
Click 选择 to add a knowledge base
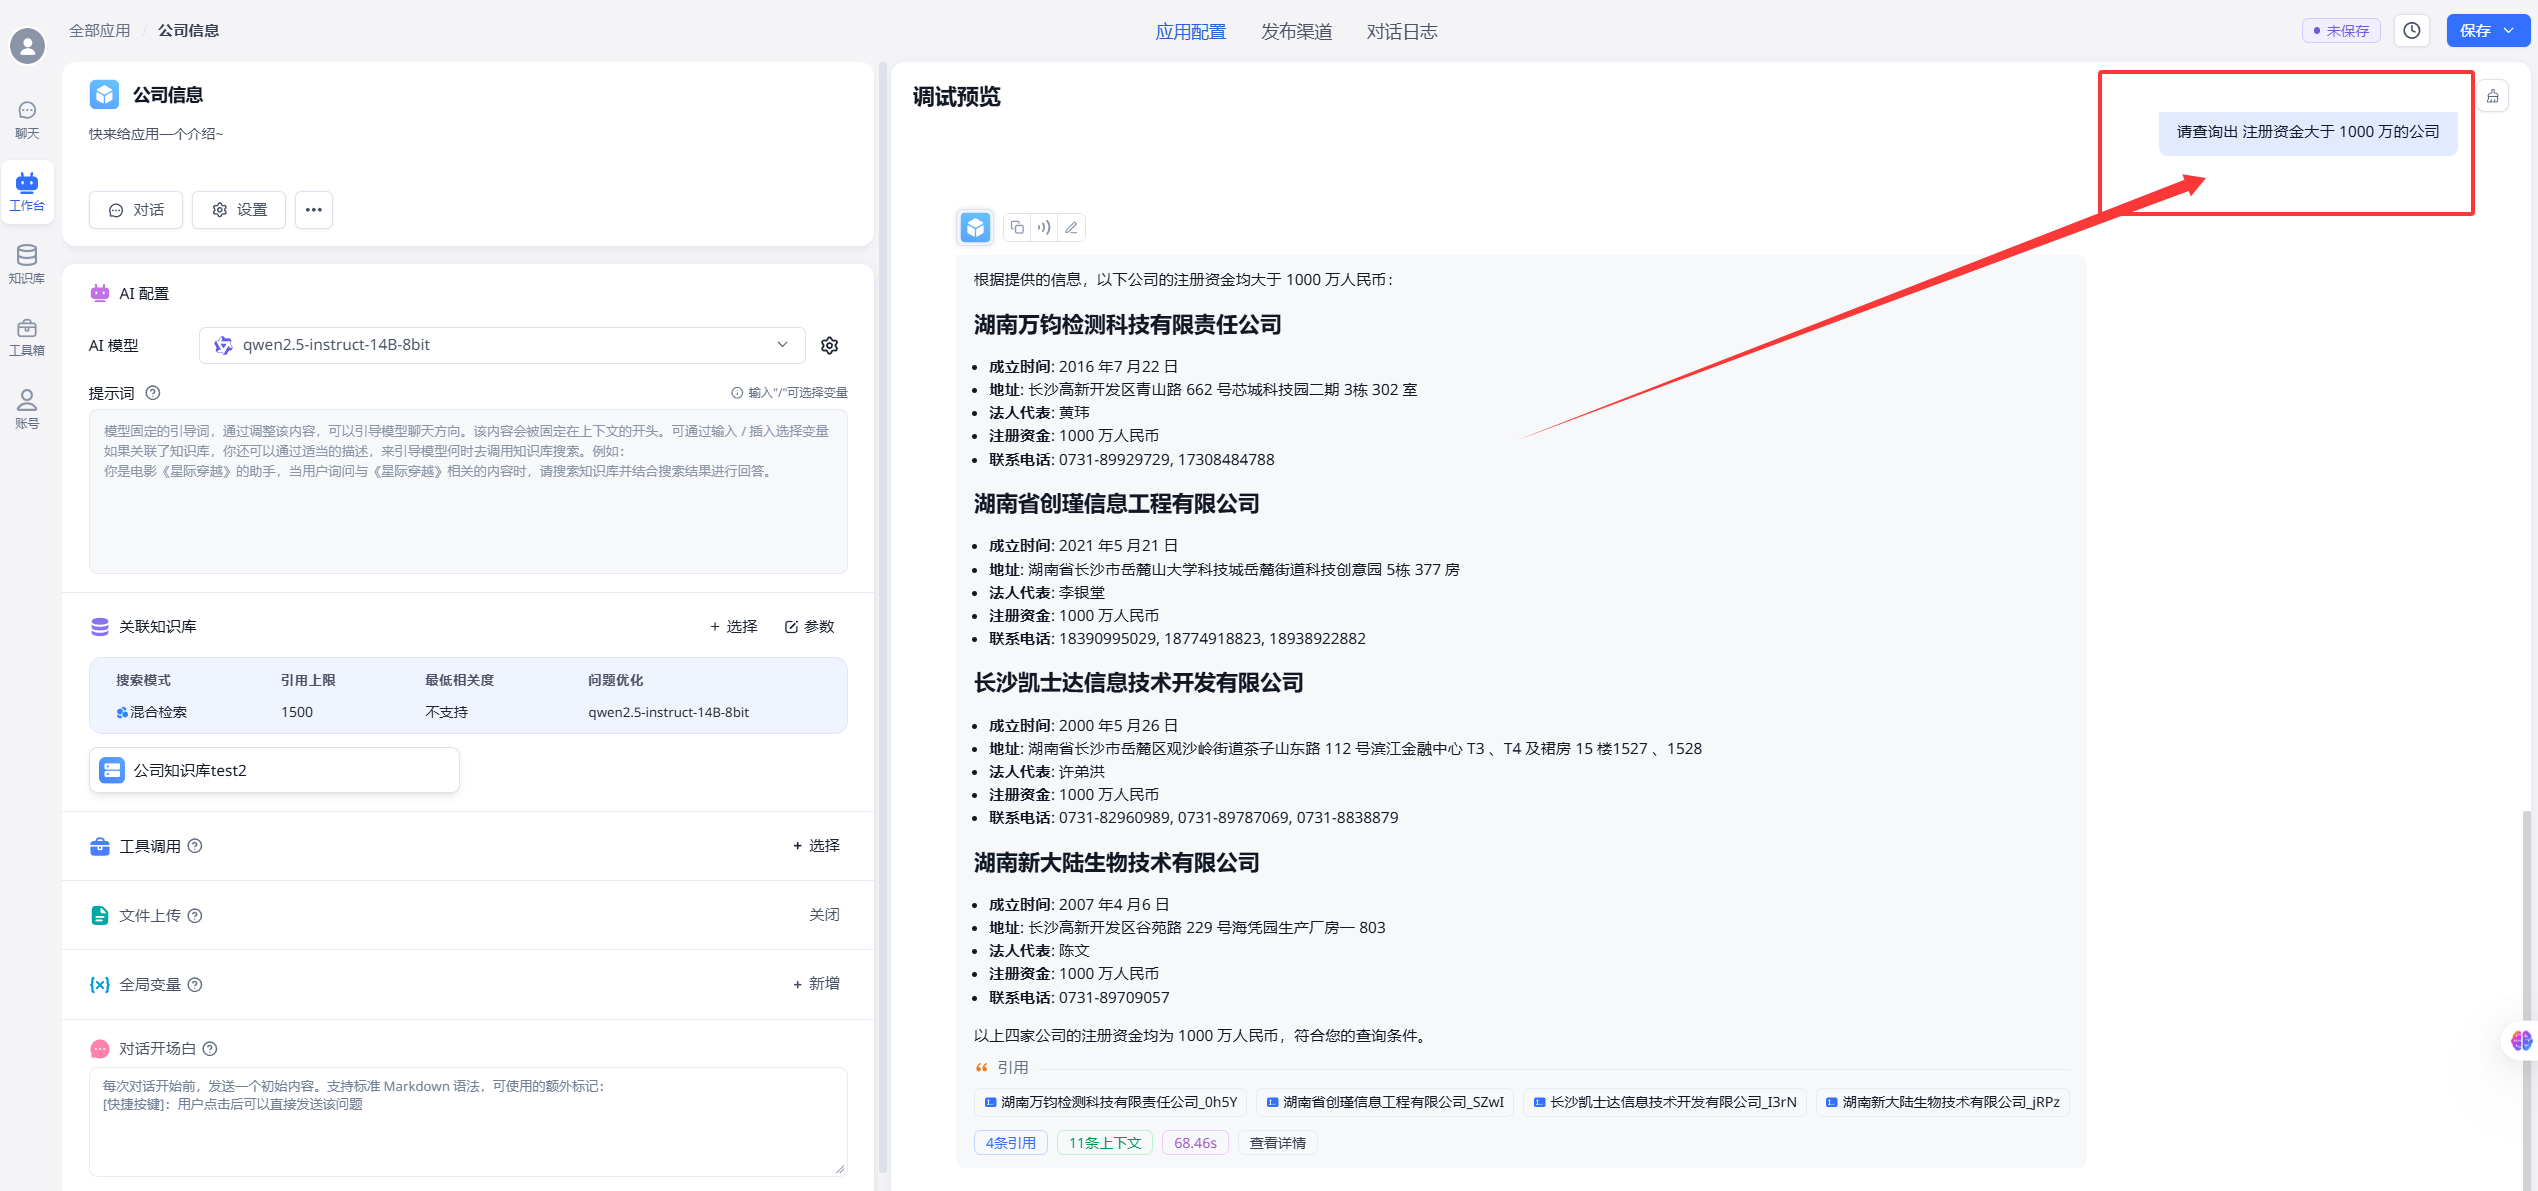click(x=734, y=626)
